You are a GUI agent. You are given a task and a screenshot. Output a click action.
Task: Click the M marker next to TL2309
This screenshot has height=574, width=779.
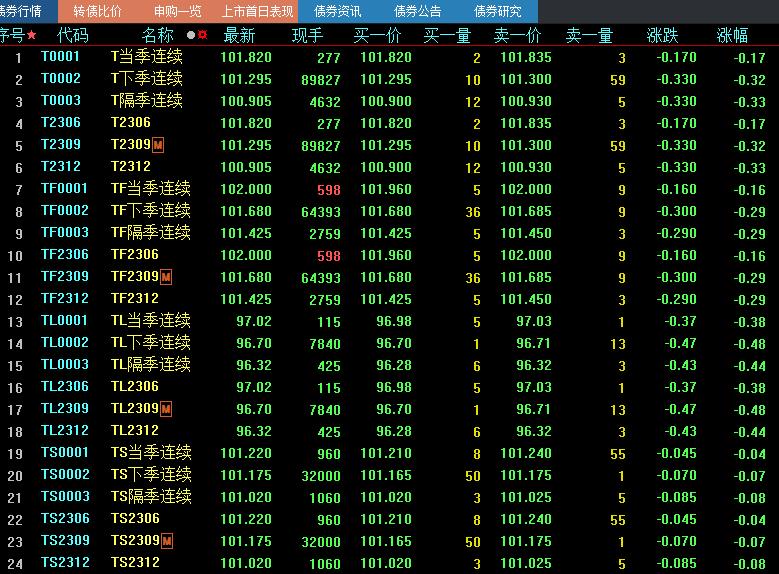pos(166,409)
